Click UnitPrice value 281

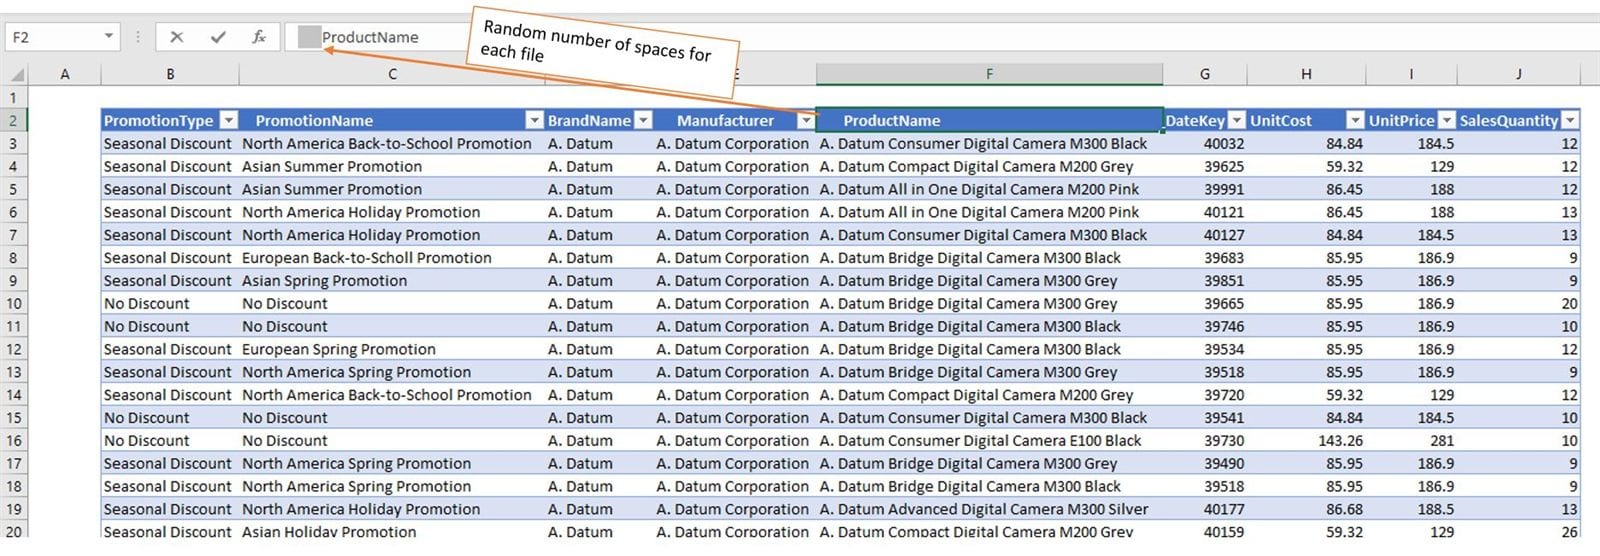(x=1442, y=440)
